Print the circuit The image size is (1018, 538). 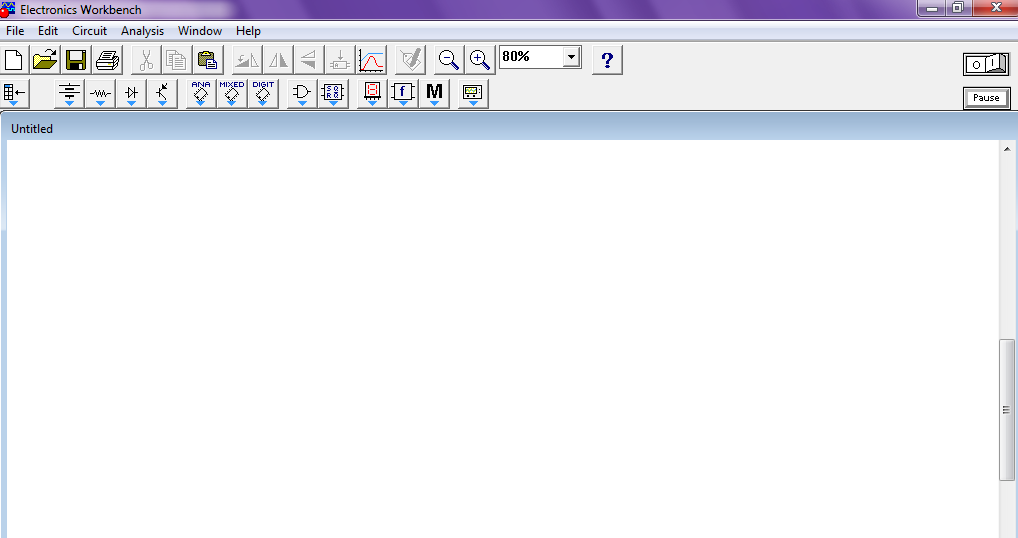click(x=107, y=60)
